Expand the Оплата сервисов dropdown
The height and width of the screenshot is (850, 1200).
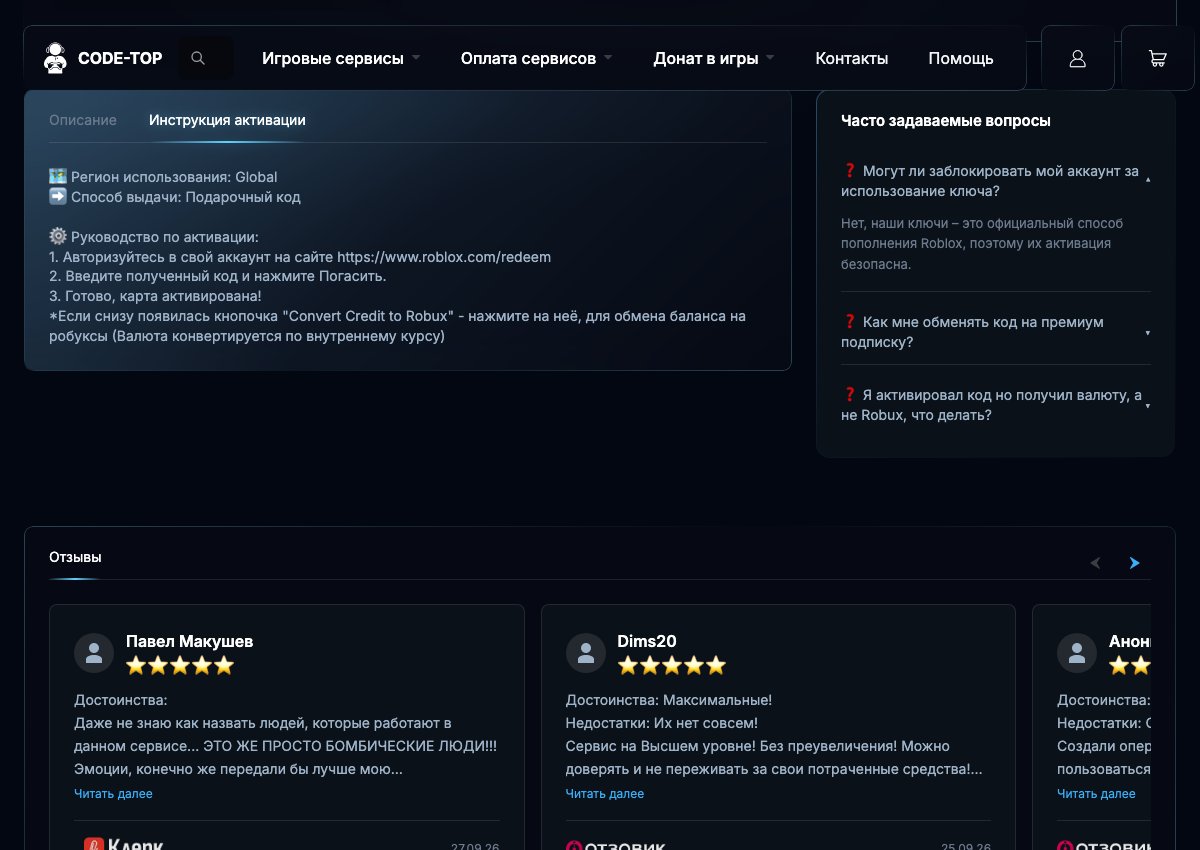536,58
